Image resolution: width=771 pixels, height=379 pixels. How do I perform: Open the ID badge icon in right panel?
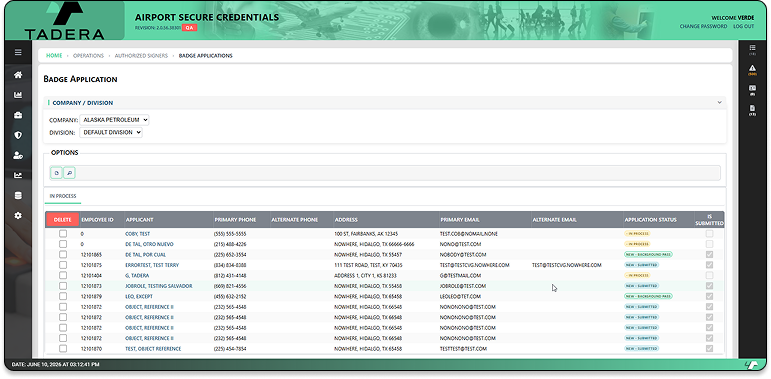(x=752, y=89)
